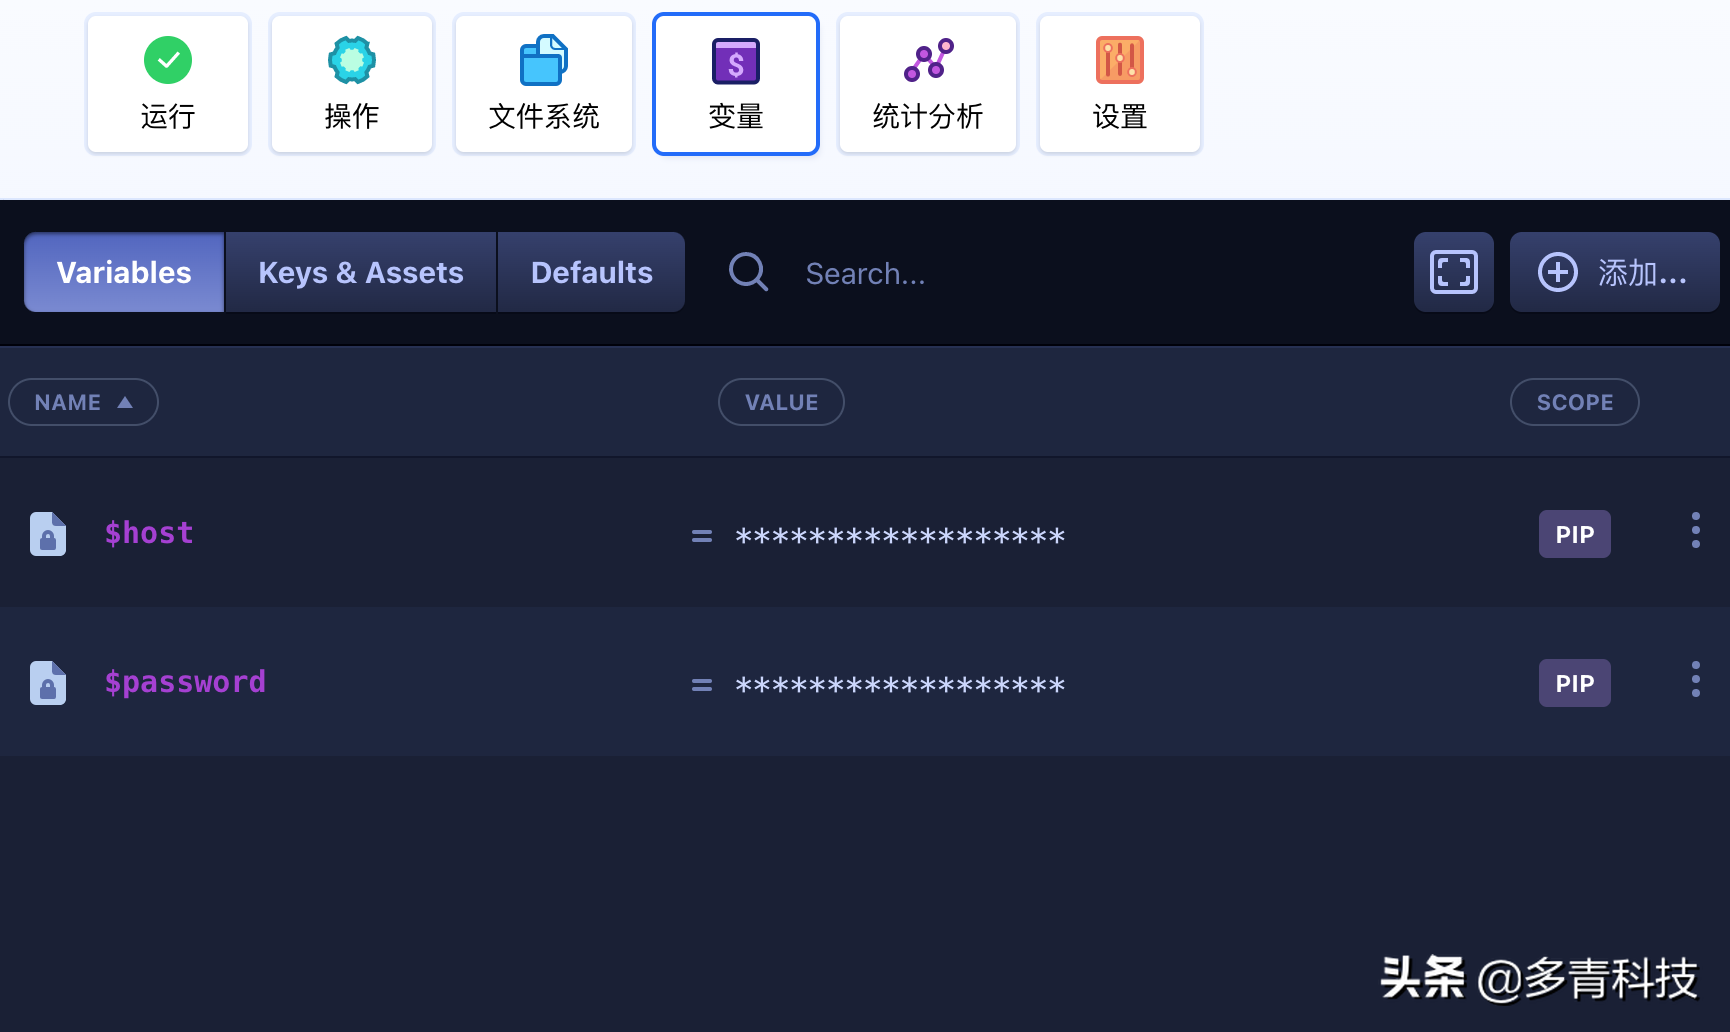
Task: Click the search magnifier icon
Action: [x=748, y=272]
